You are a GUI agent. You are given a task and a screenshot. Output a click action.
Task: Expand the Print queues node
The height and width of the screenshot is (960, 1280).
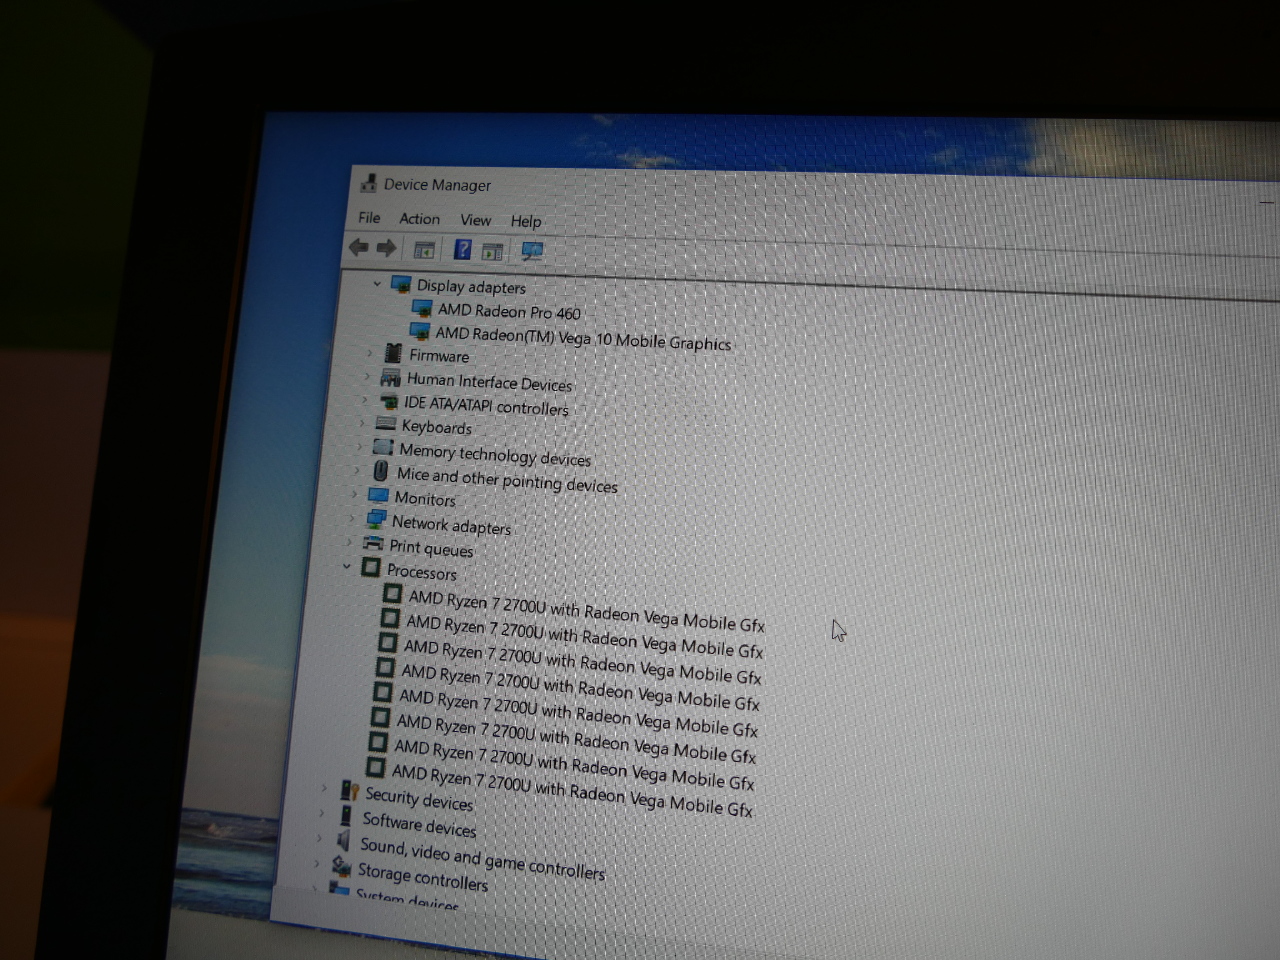[x=348, y=541]
